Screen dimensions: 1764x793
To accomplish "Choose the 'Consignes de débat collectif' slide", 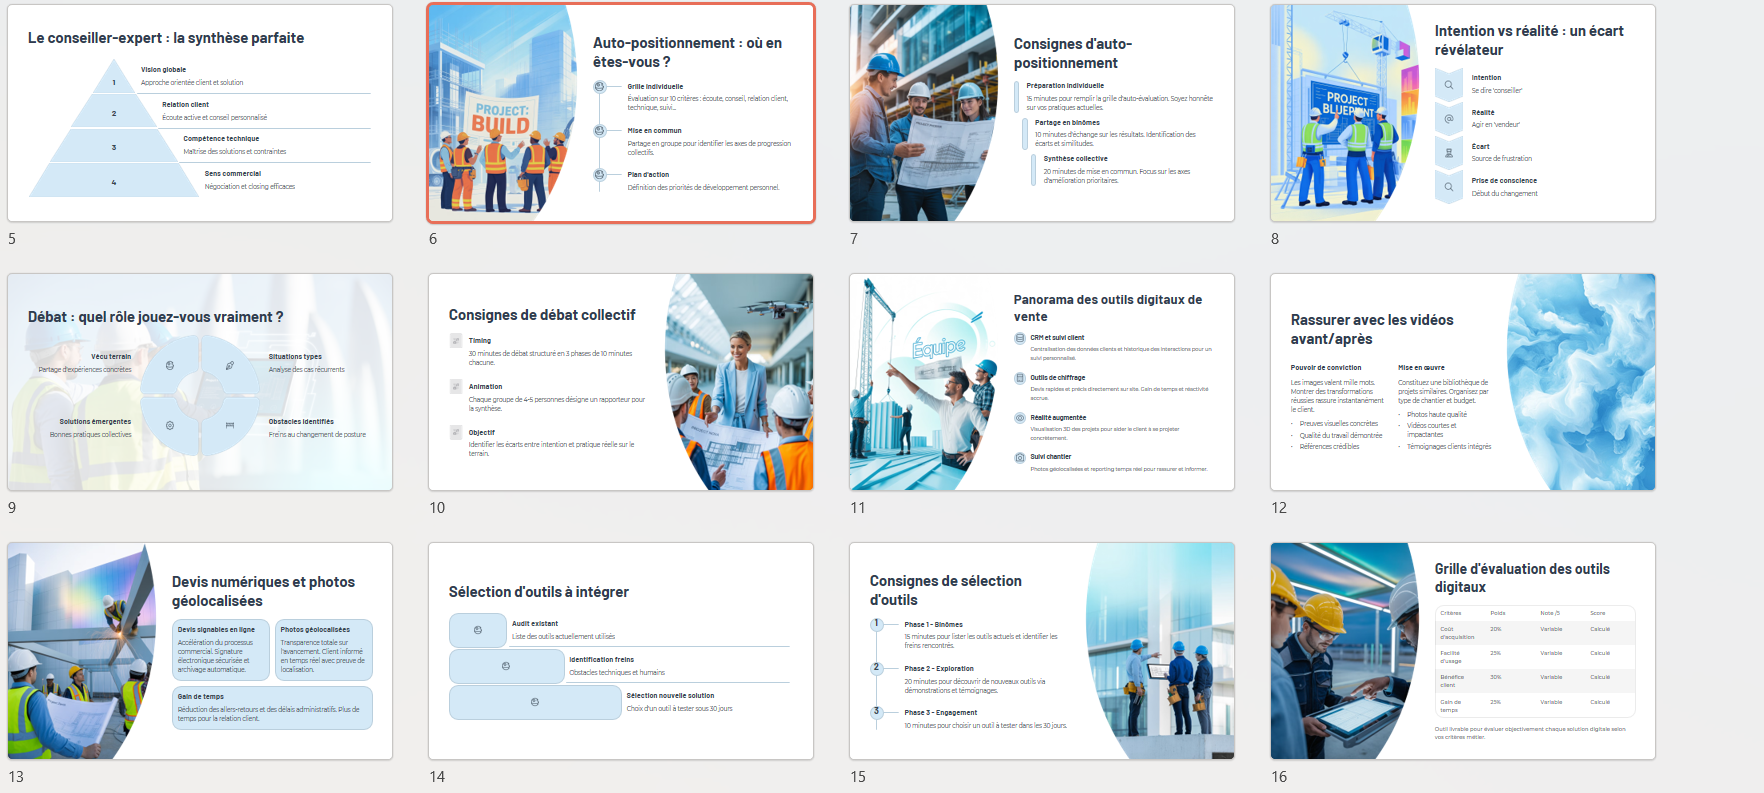I will [621, 382].
